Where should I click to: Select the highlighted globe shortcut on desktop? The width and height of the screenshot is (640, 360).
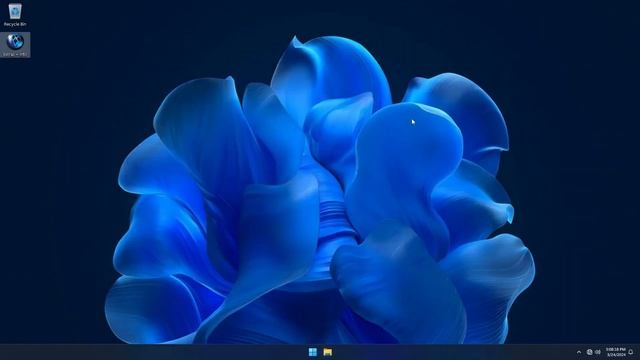tap(15, 45)
